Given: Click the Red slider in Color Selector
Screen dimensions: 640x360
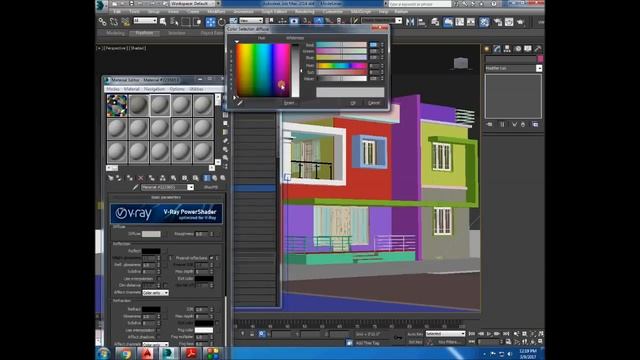Looking at the screenshot, I should point(341,44).
